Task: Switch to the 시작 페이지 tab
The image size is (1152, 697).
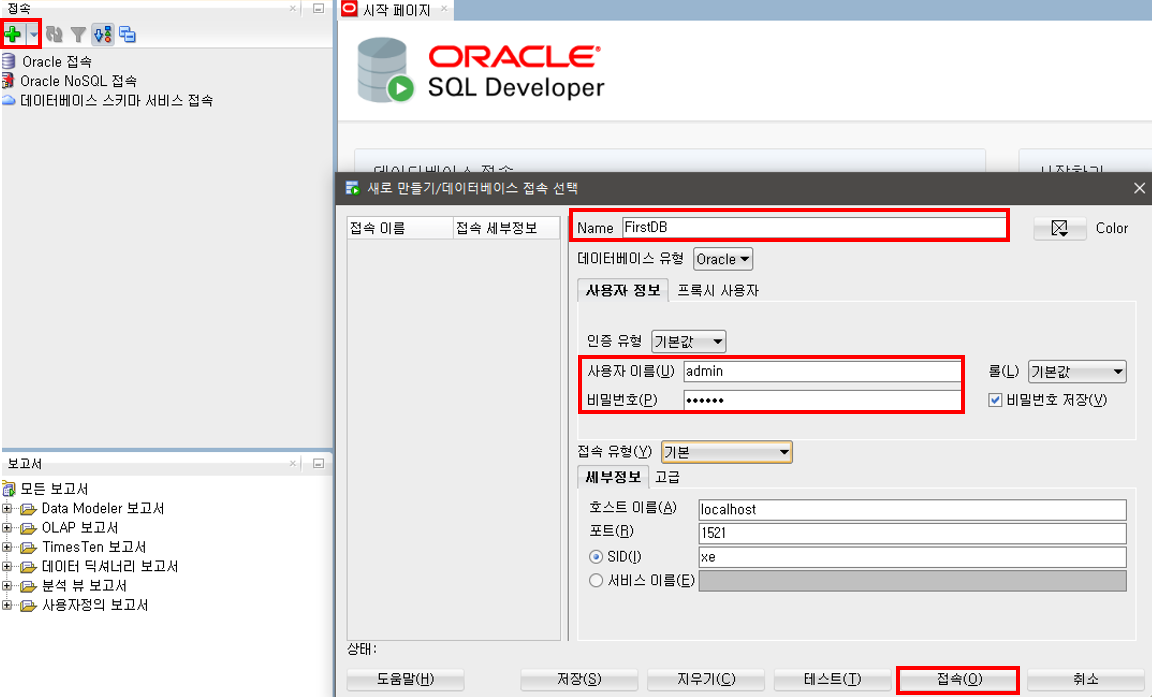Action: [x=396, y=10]
